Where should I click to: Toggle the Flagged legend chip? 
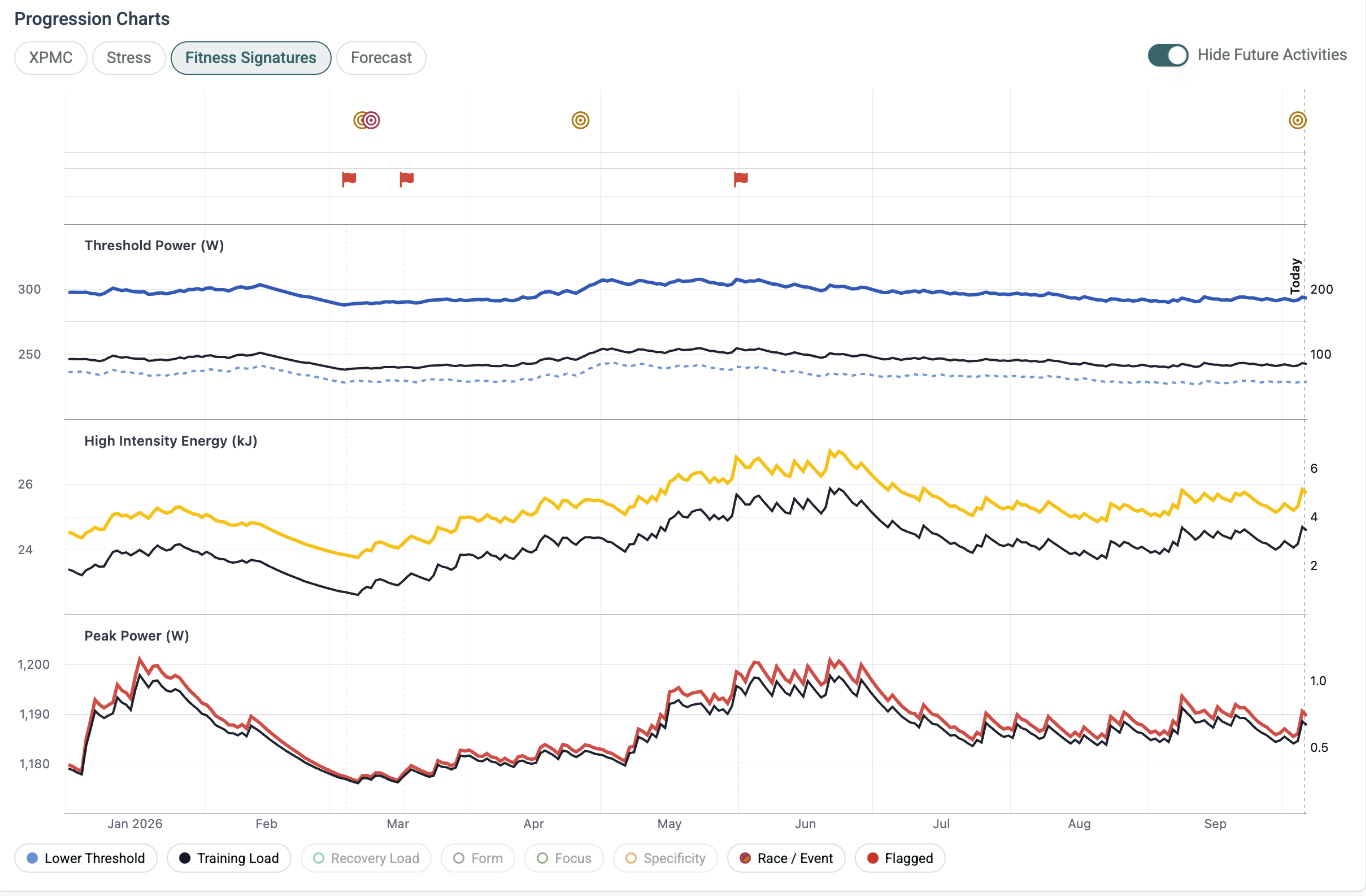(x=900, y=858)
